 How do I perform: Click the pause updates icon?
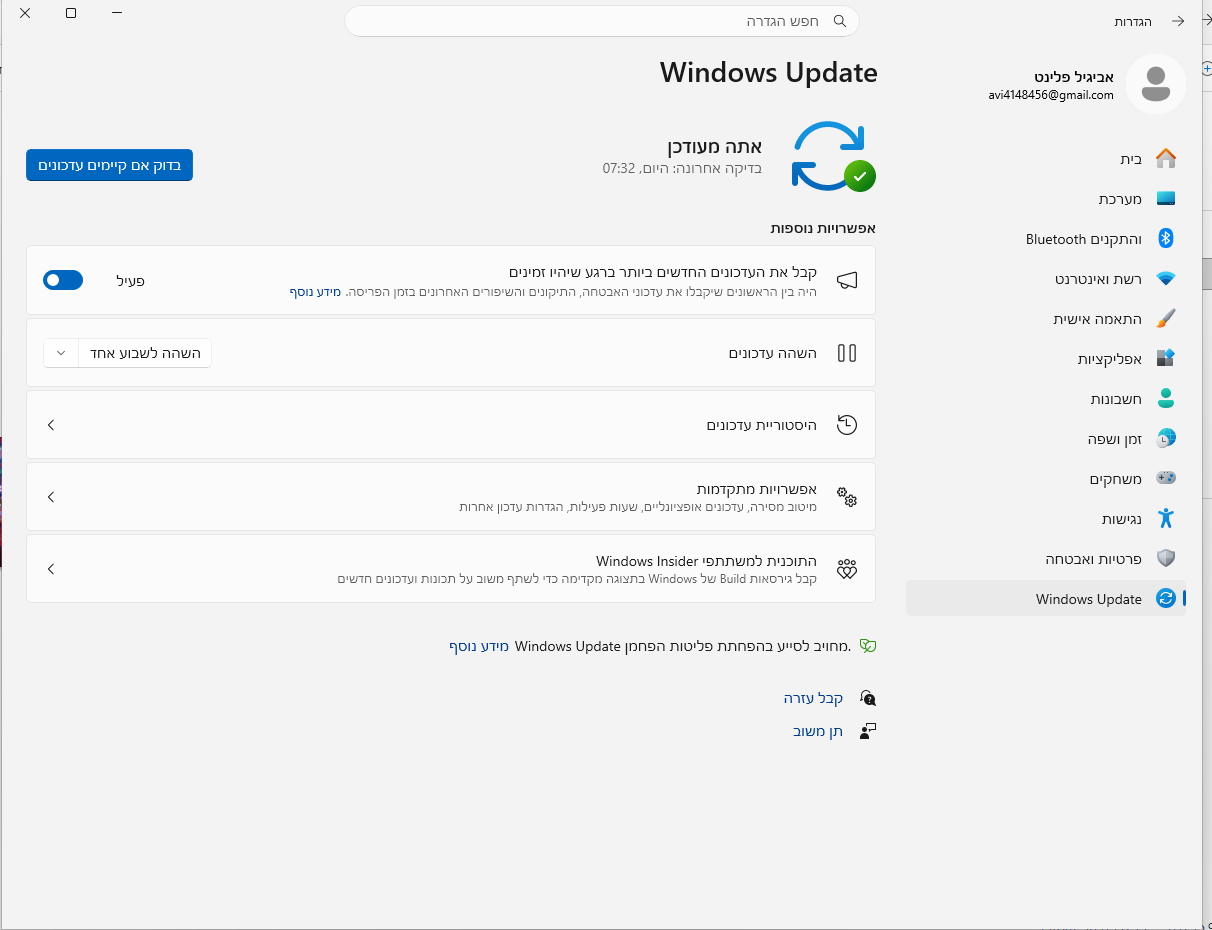pyautogui.click(x=847, y=353)
